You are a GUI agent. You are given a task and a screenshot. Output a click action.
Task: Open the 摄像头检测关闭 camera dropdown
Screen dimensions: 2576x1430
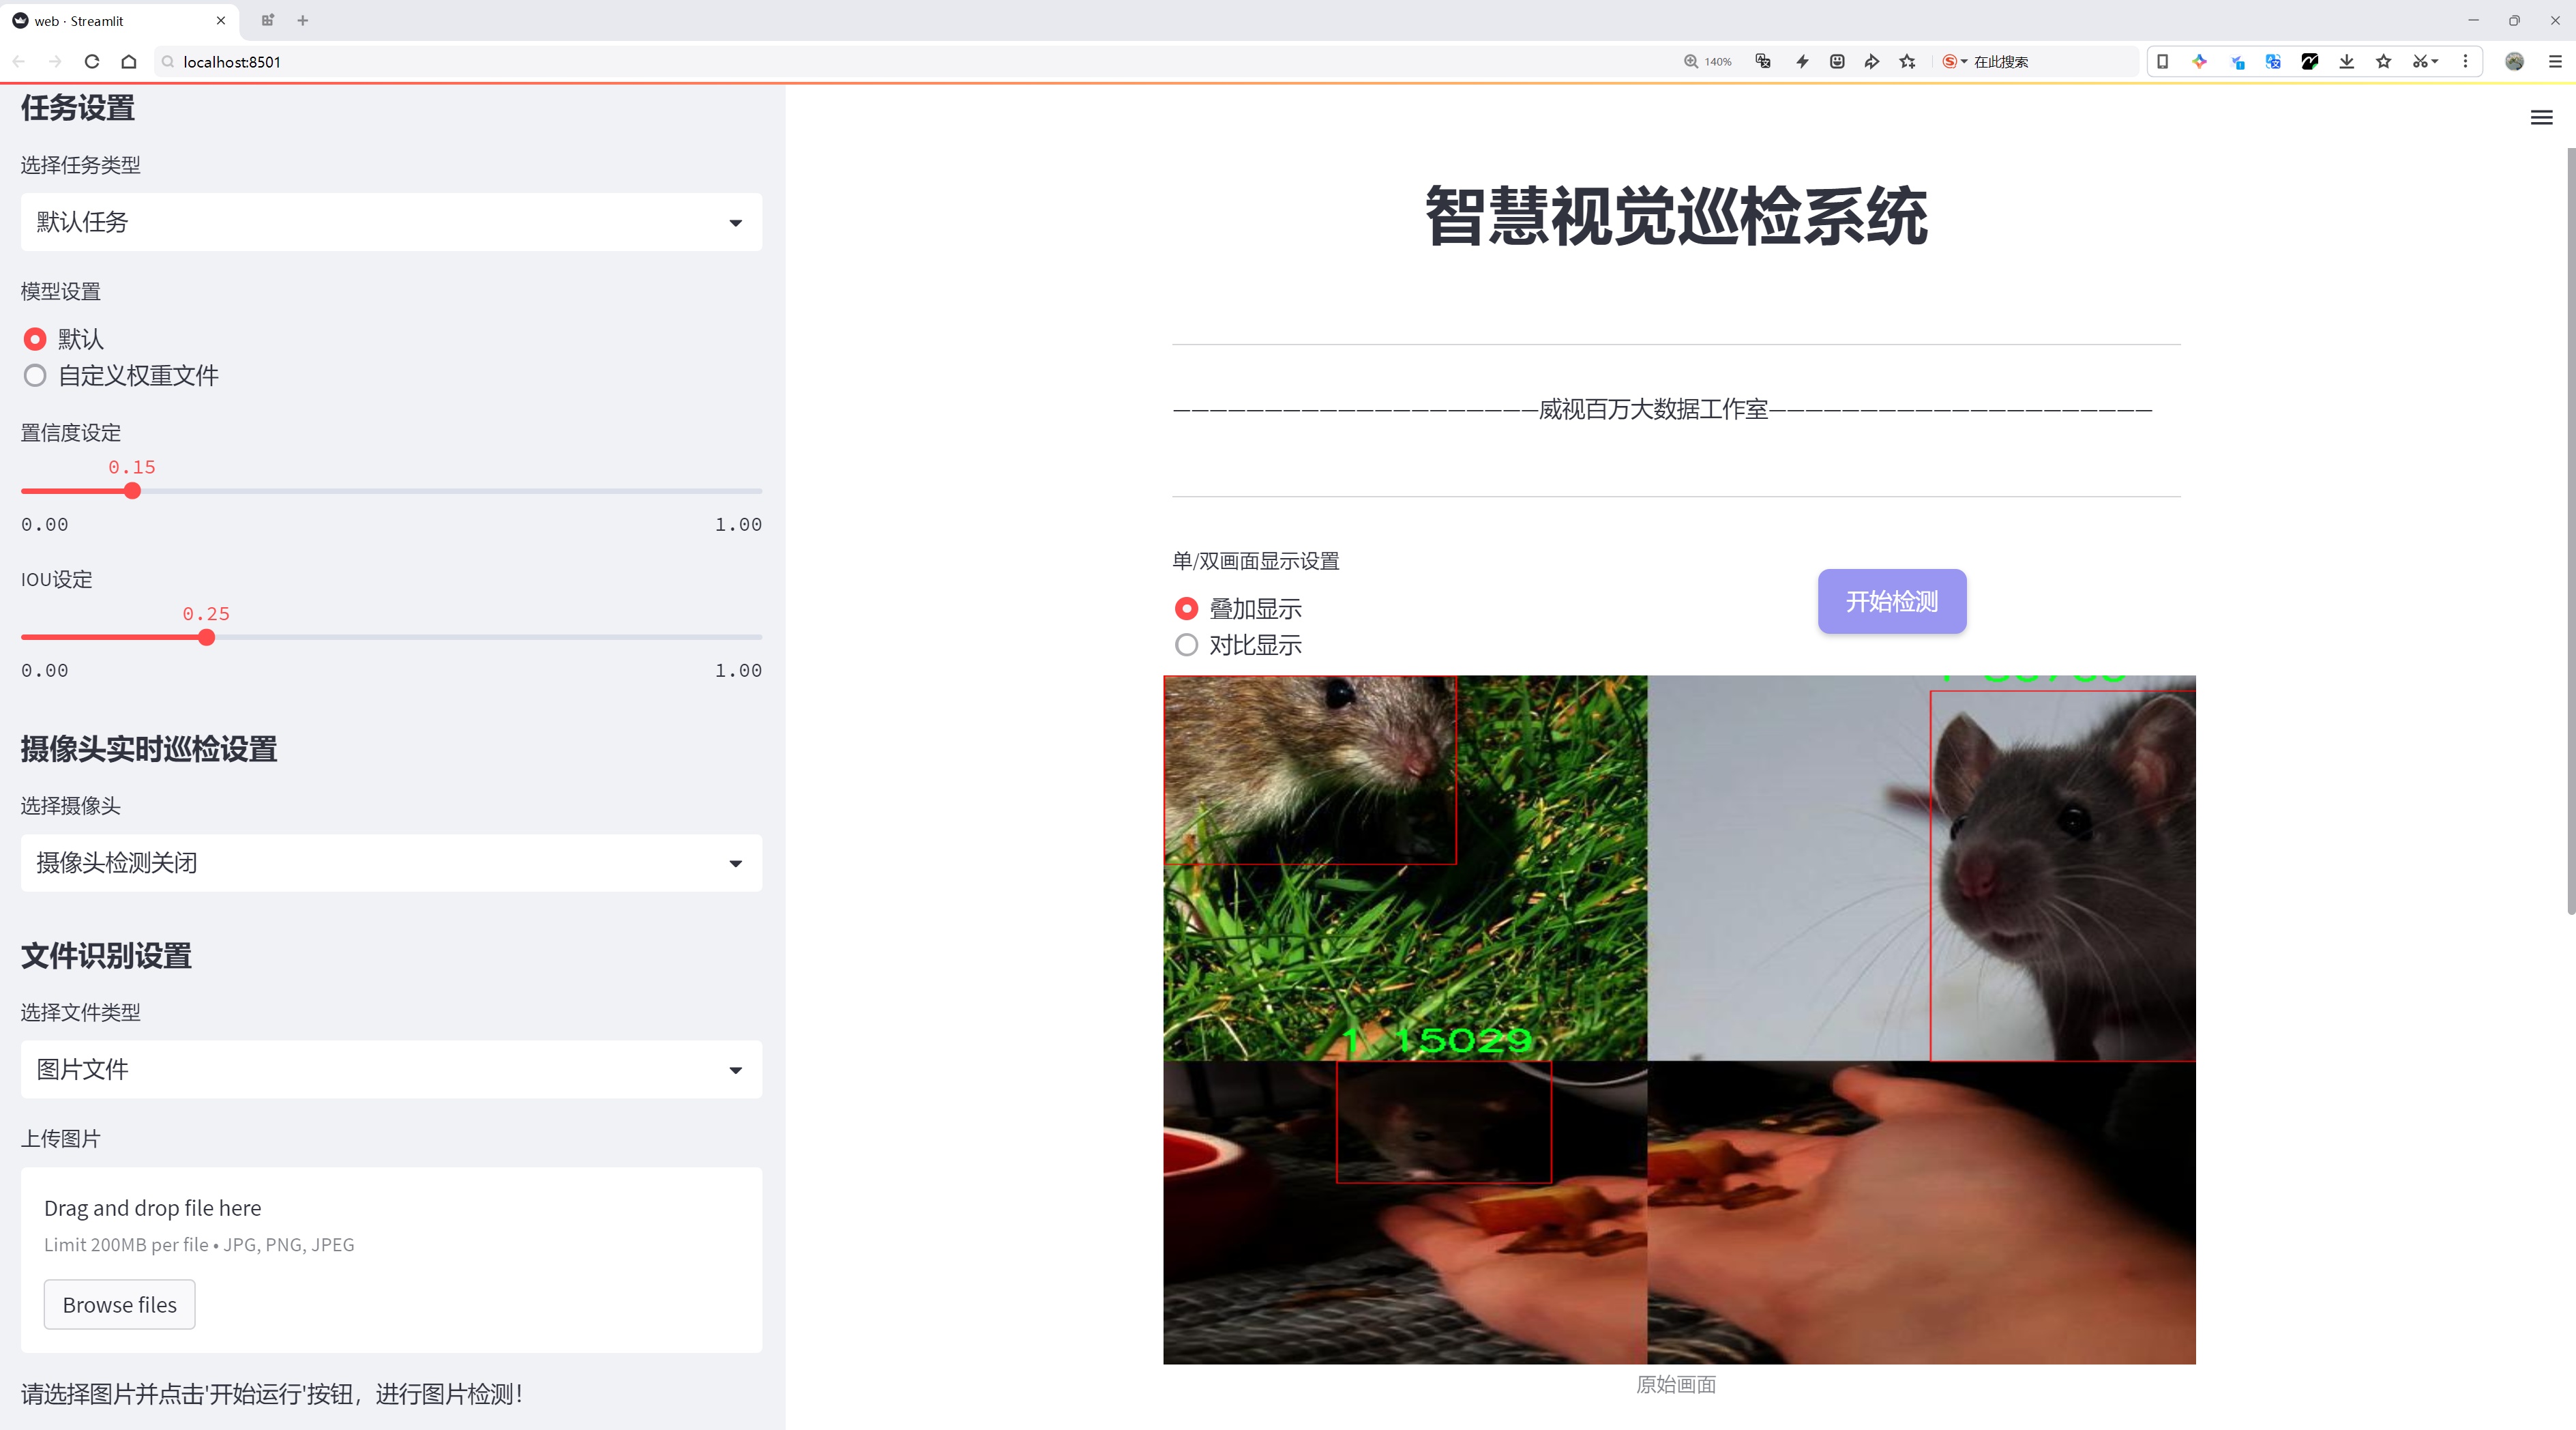click(391, 862)
